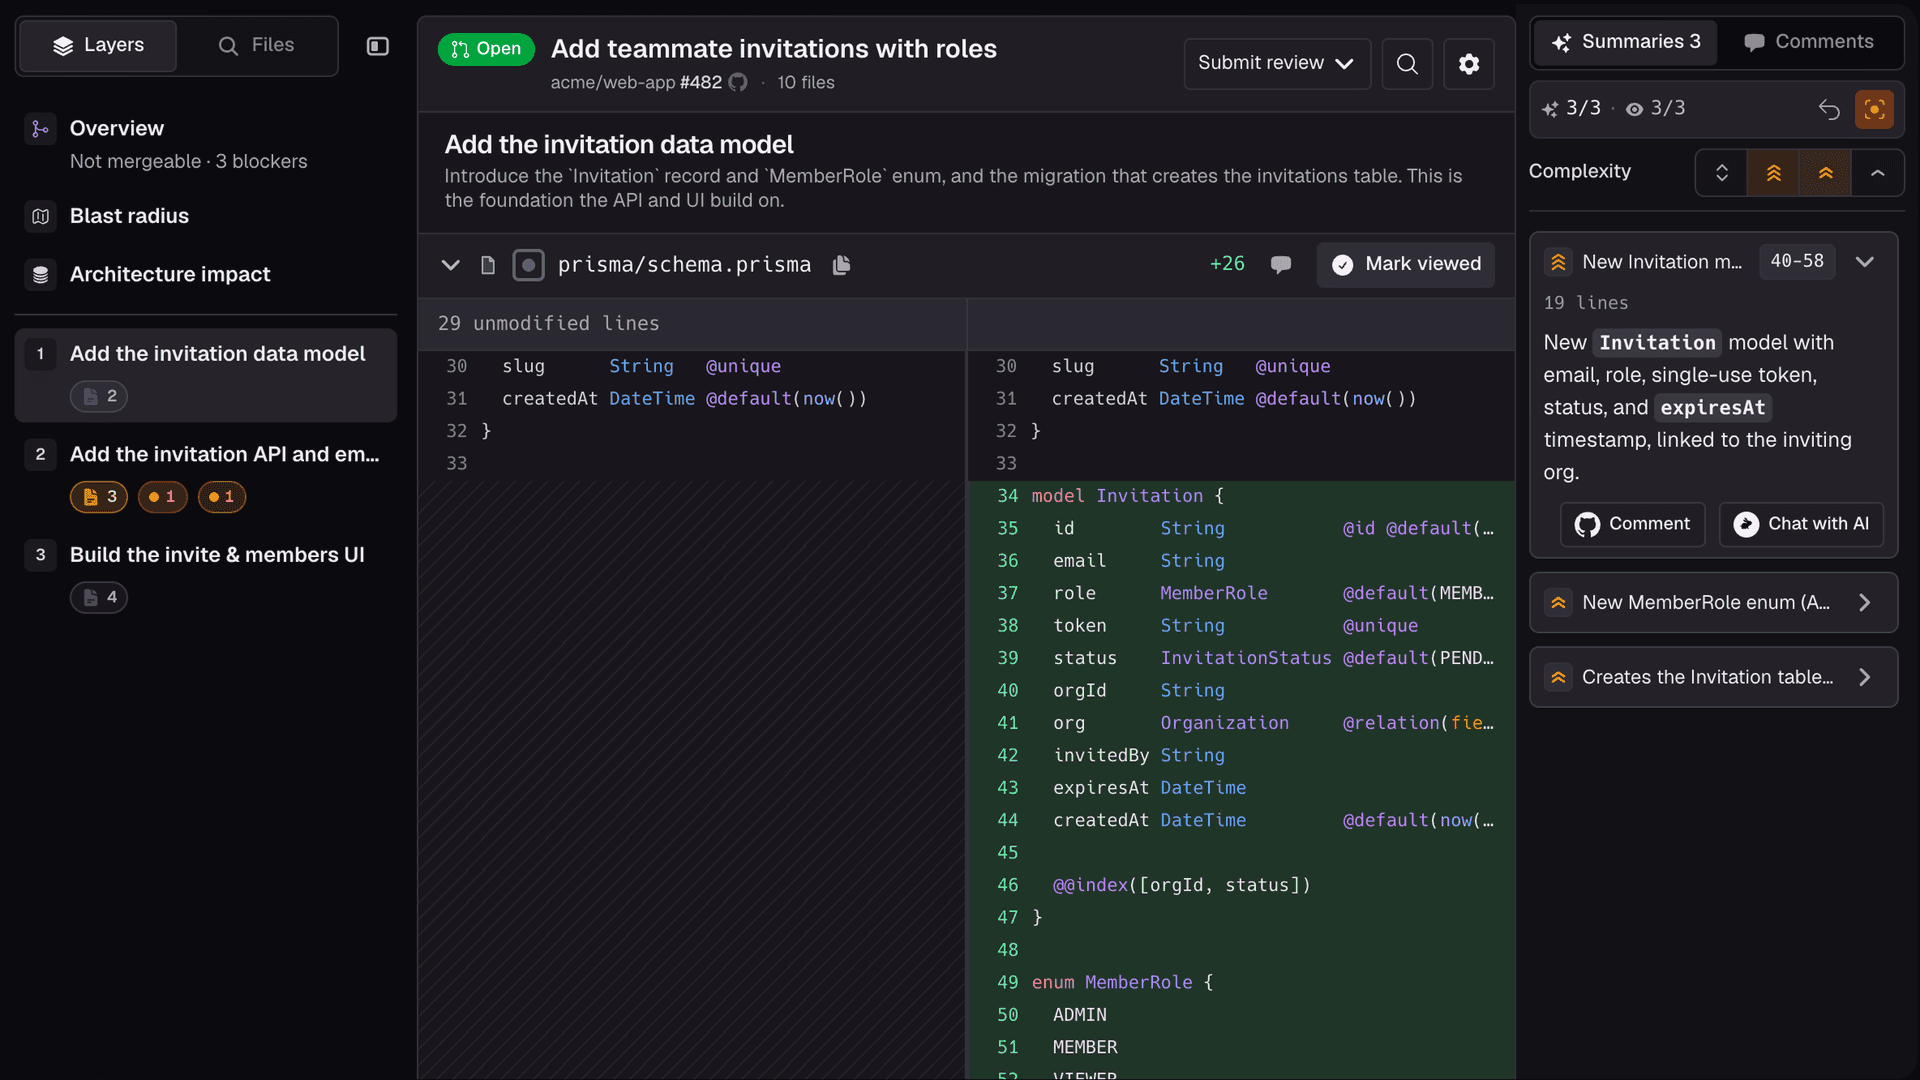Mark schema.prisma as viewed
The image size is (1920, 1080).
pos(1405,265)
